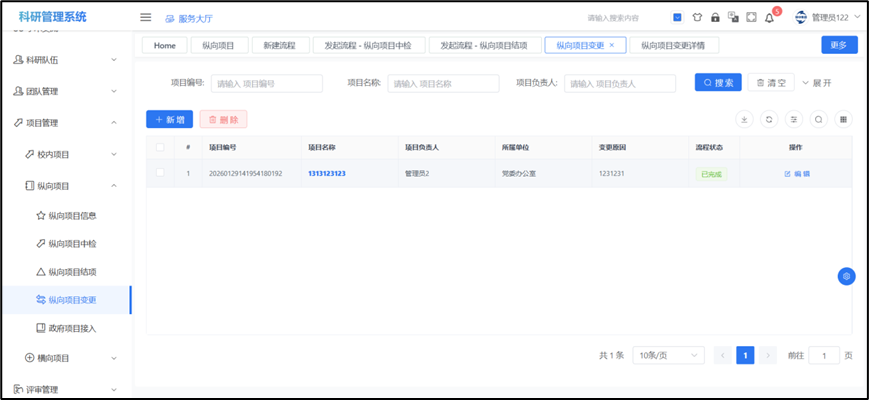Click the blue 新增 button
This screenshot has height=400, width=869.
(169, 120)
